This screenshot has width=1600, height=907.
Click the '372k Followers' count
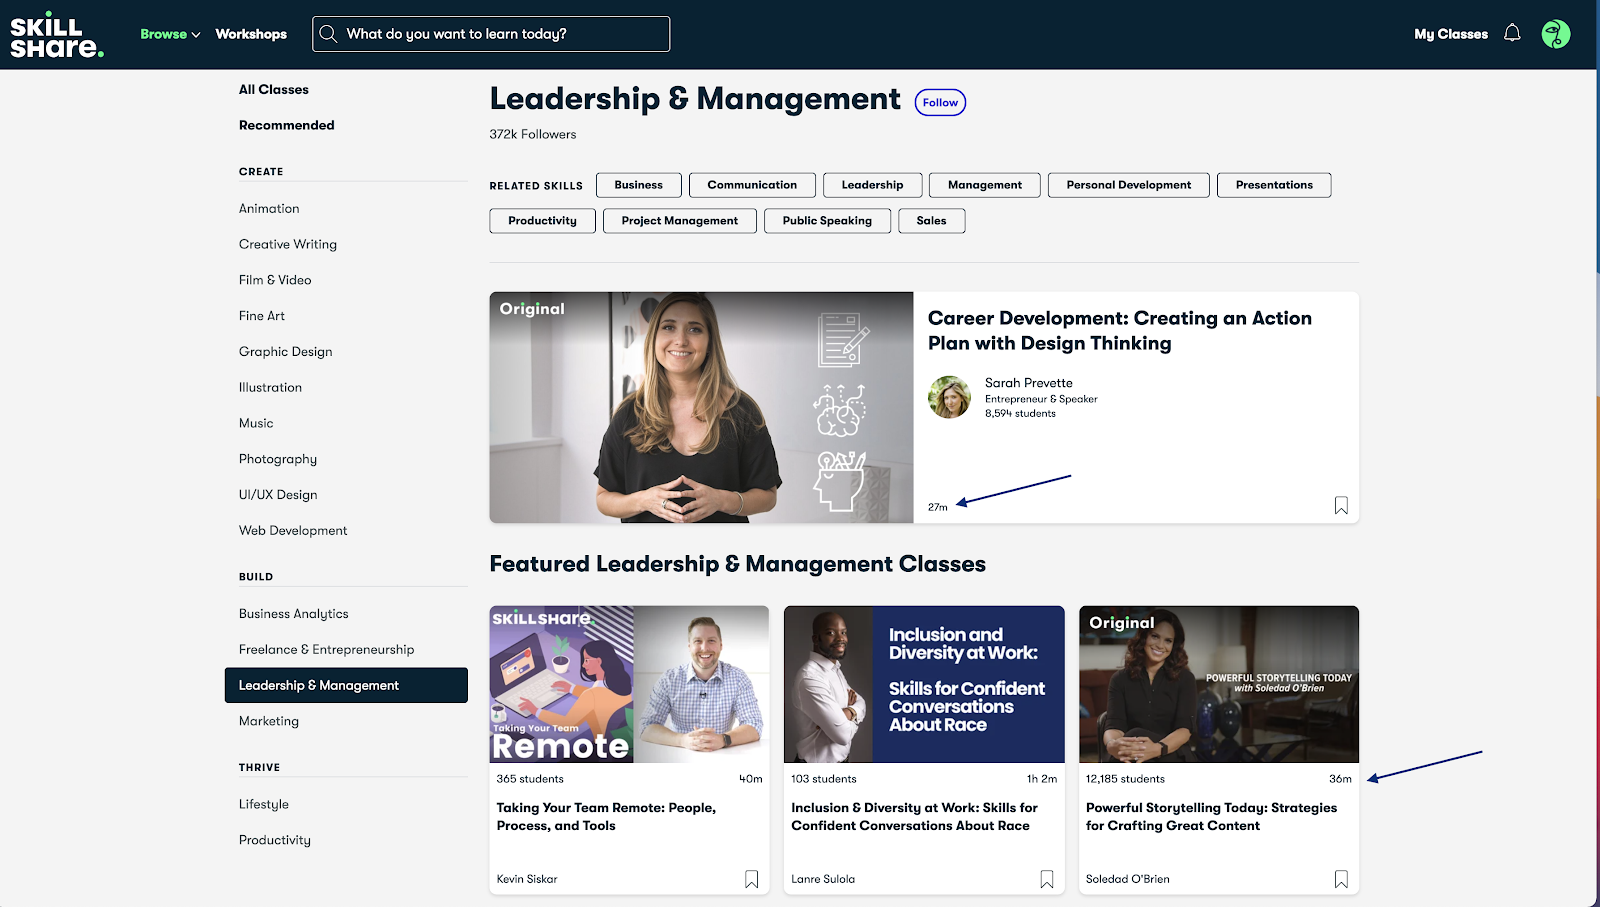[x=533, y=134]
